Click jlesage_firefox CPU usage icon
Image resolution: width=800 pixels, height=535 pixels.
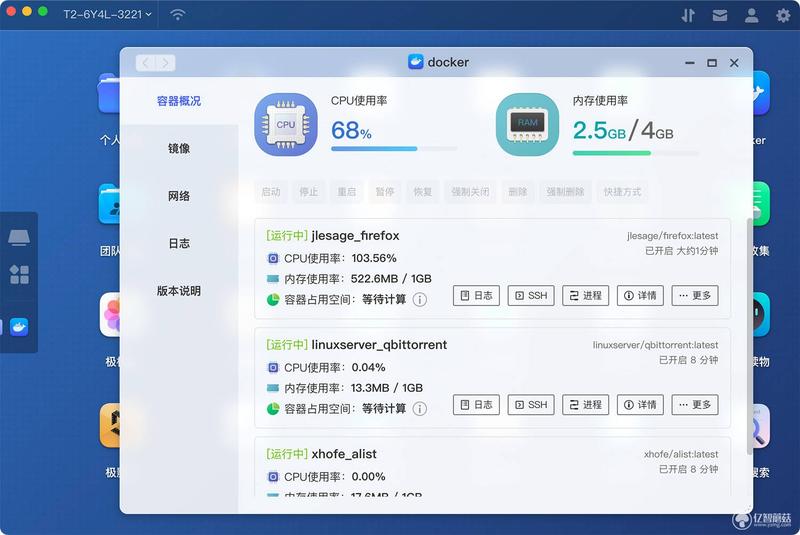(x=273, y=258)
